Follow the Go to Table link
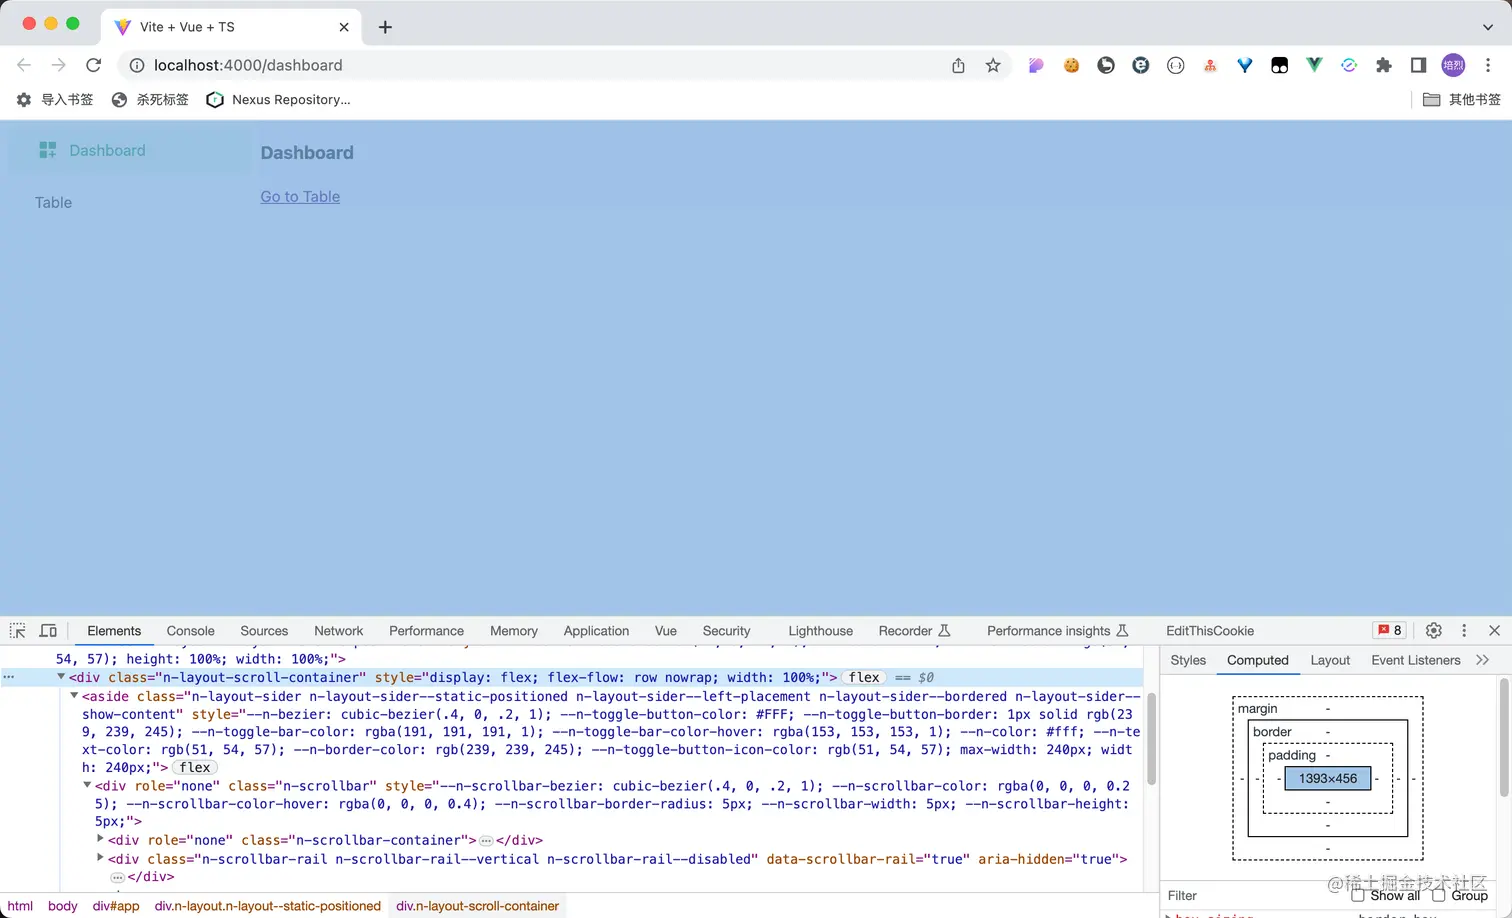The width and height of the screenshot is (1512, 918). (300, 197)
